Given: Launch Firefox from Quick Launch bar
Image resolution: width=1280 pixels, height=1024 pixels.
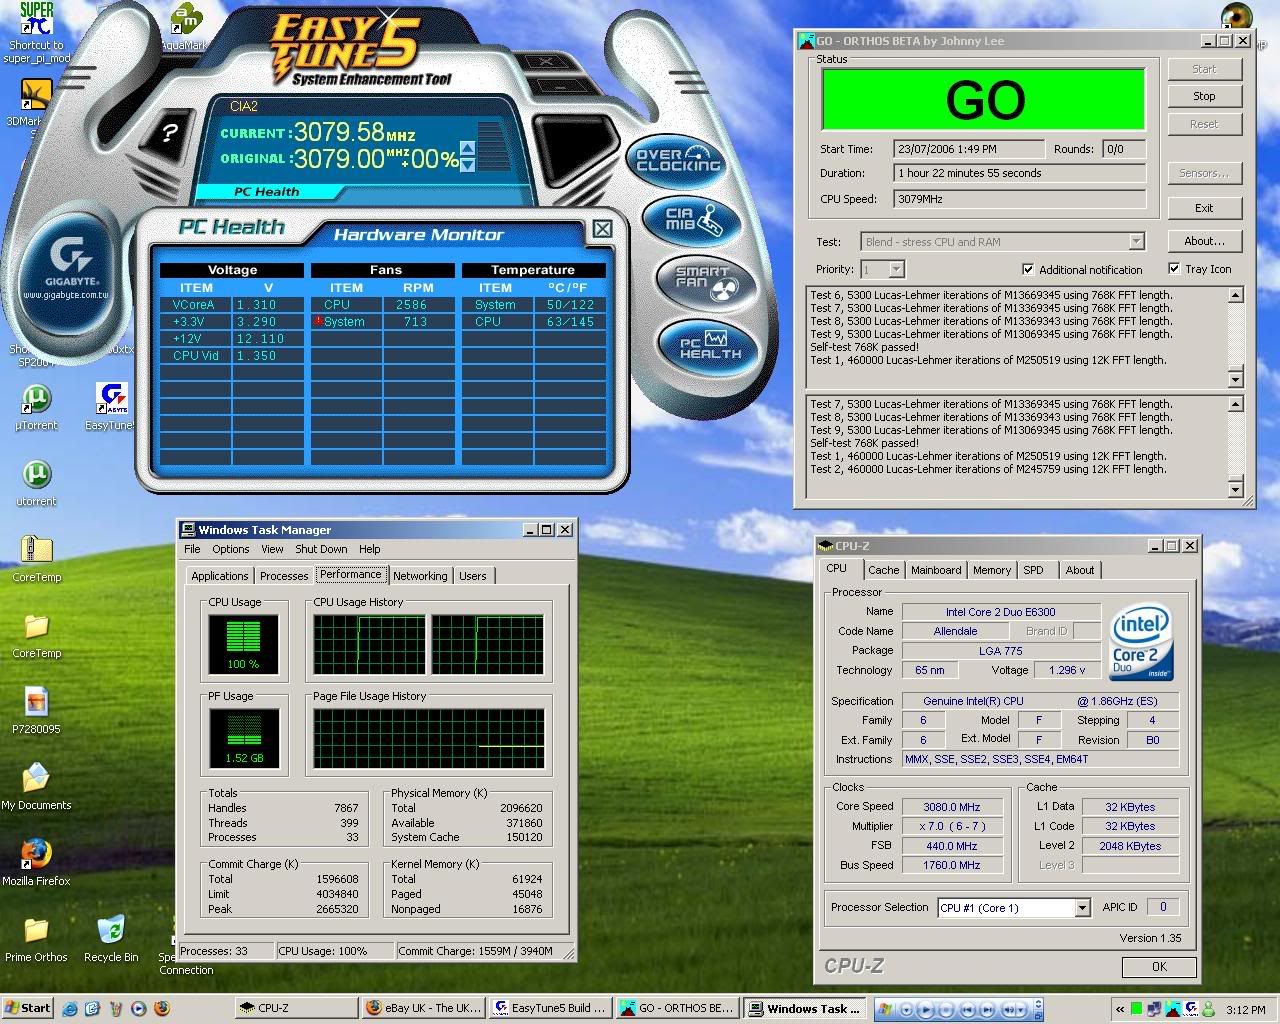Looking at the screenshot, I should 162,1008.
